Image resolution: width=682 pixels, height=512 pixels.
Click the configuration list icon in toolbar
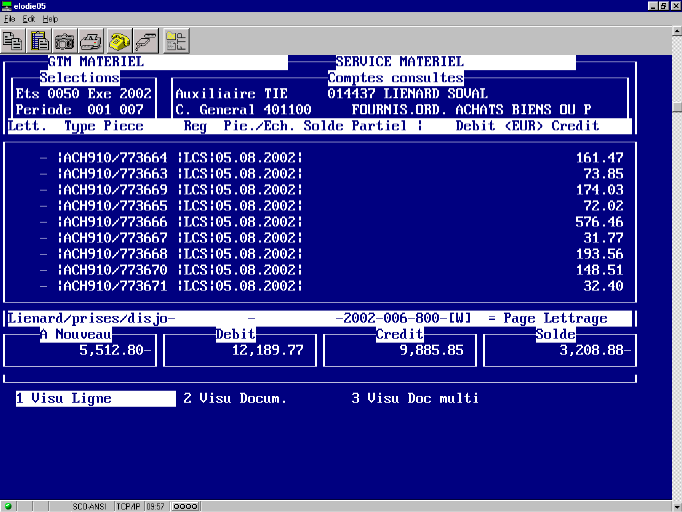(x=177, y=41)
